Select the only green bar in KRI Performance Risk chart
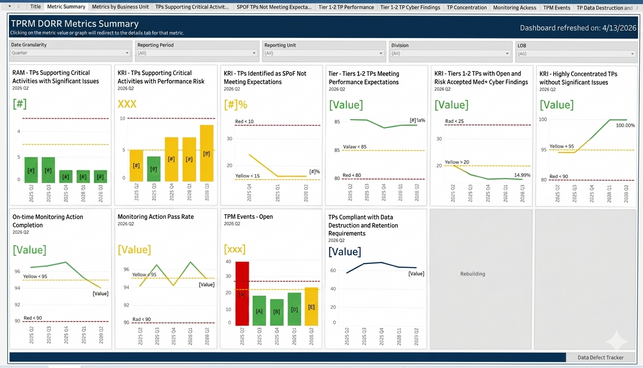Screen dimensions: 643x368 coord(154,169)
